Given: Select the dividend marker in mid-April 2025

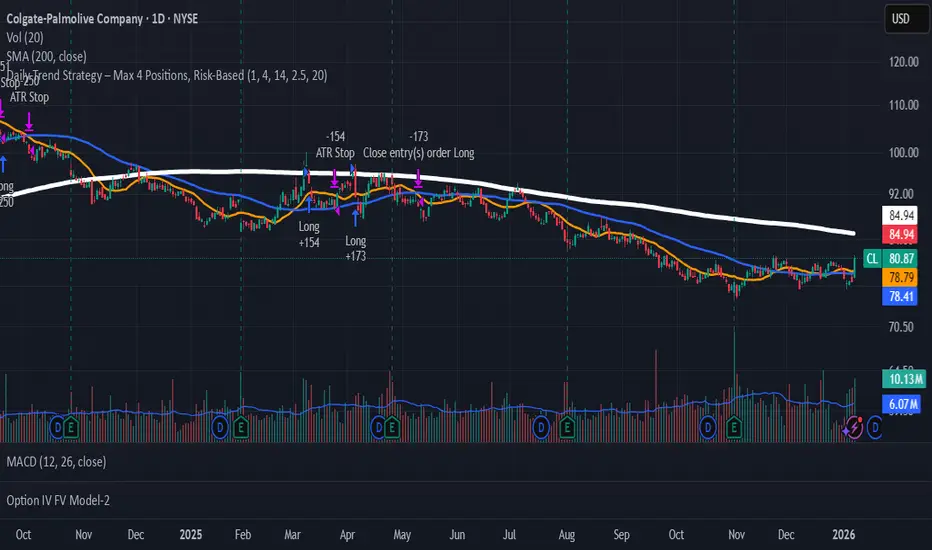Looking at the screenshot, I should [x=379, y=427].
